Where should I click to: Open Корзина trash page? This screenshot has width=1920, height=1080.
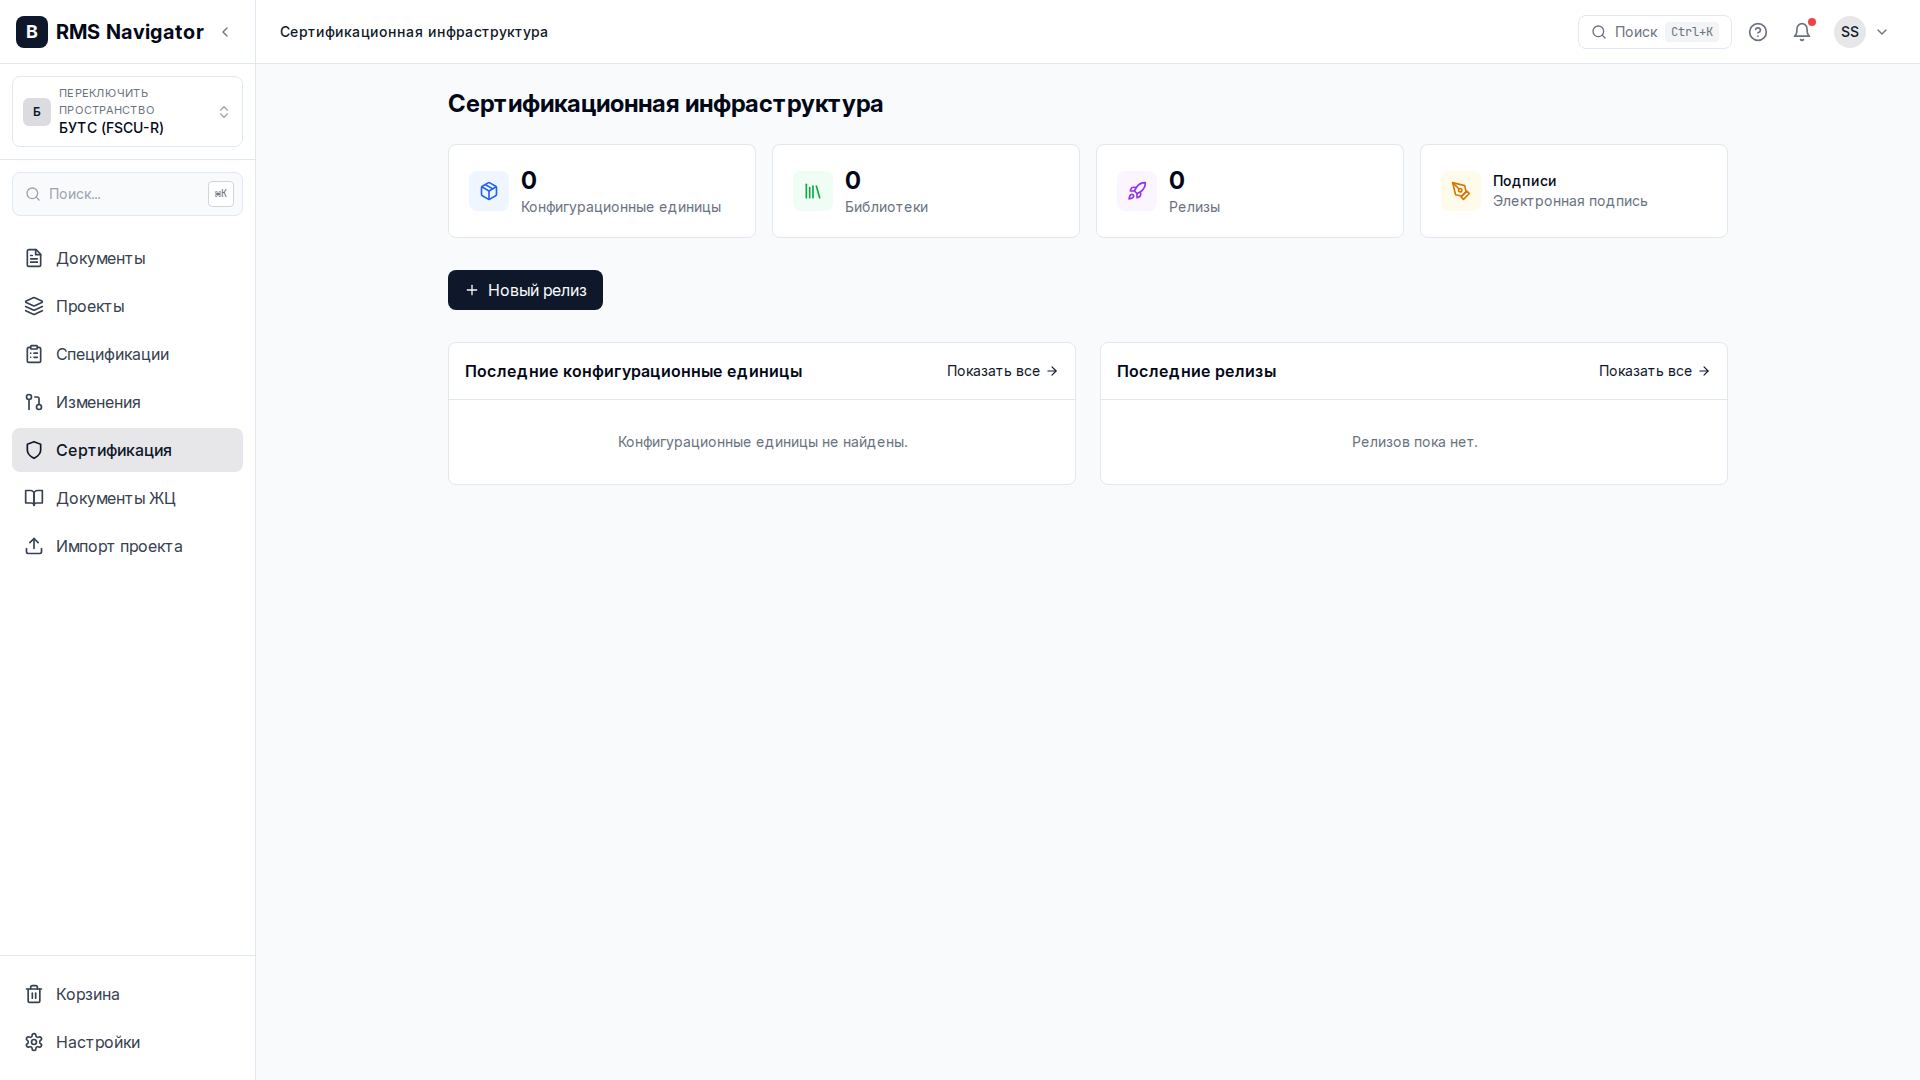(x=127, y=994)
